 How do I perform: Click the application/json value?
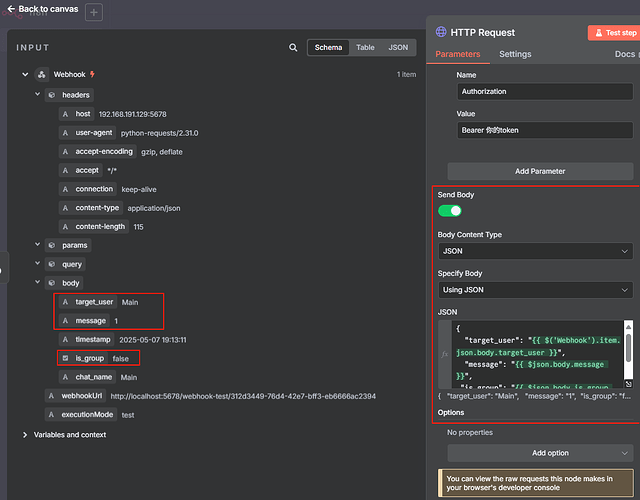point(154,208)
